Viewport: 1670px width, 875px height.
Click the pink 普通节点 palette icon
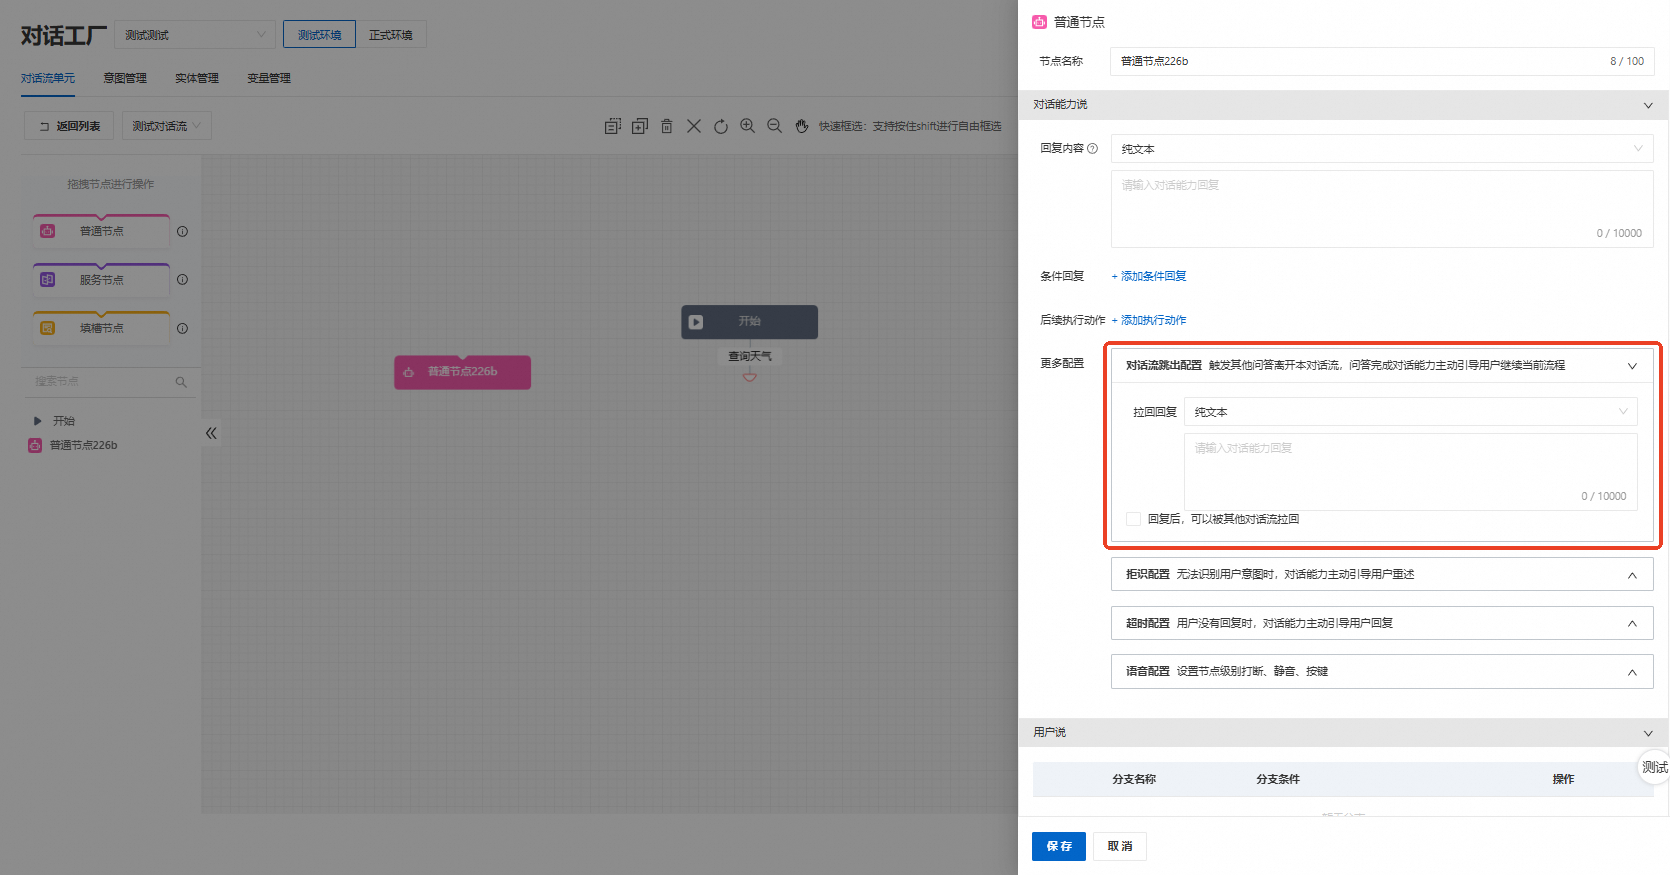47,231
